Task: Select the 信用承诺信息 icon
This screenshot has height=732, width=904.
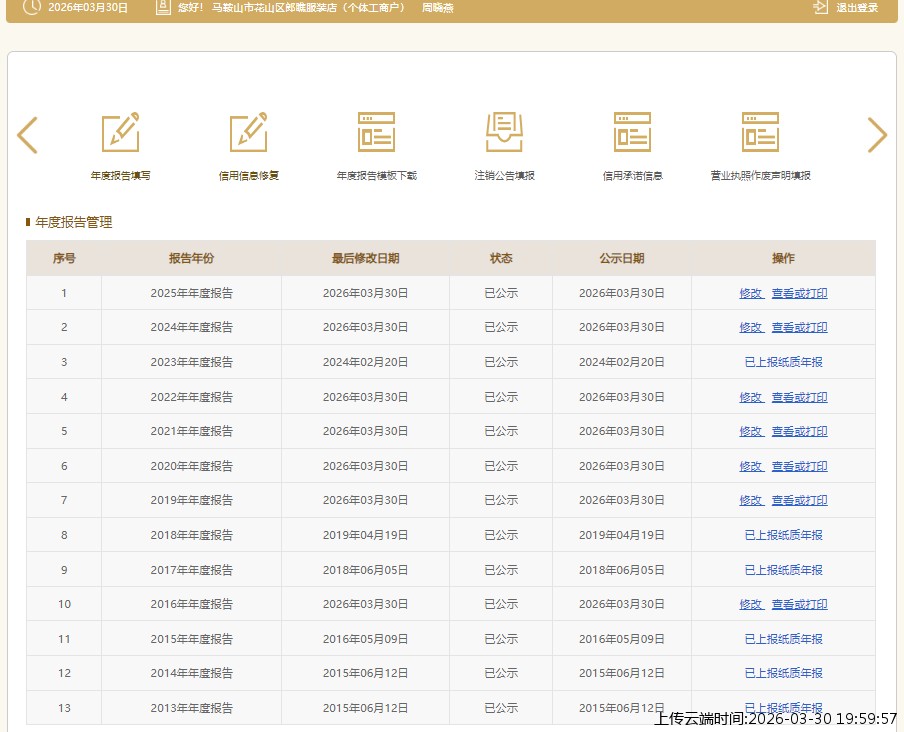Action: 632,133
